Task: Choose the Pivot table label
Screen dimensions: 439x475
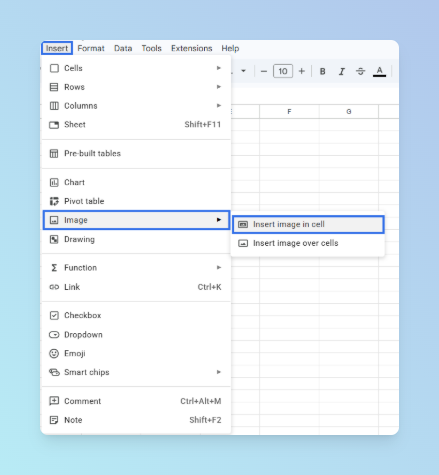Action: coord(84,201)
